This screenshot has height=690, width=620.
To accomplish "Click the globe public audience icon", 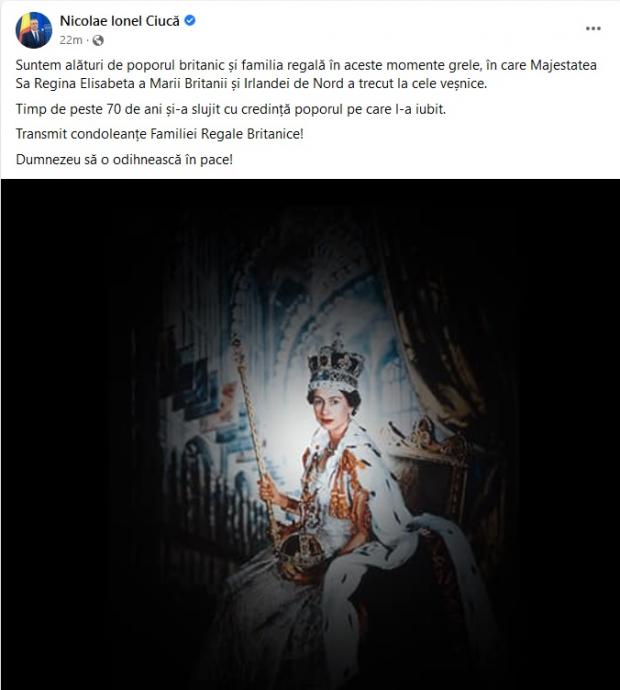I will 98,40.
